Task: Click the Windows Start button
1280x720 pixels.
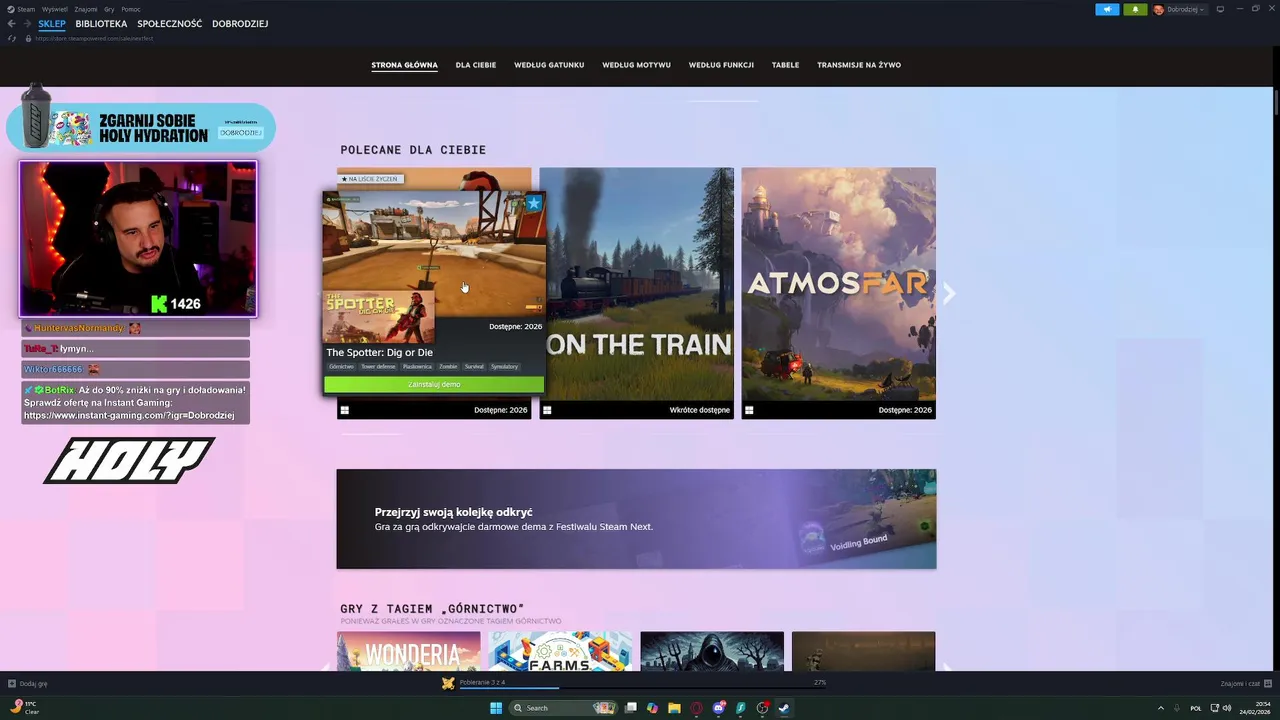Action: pyautogui.click(x=496, y=708)
